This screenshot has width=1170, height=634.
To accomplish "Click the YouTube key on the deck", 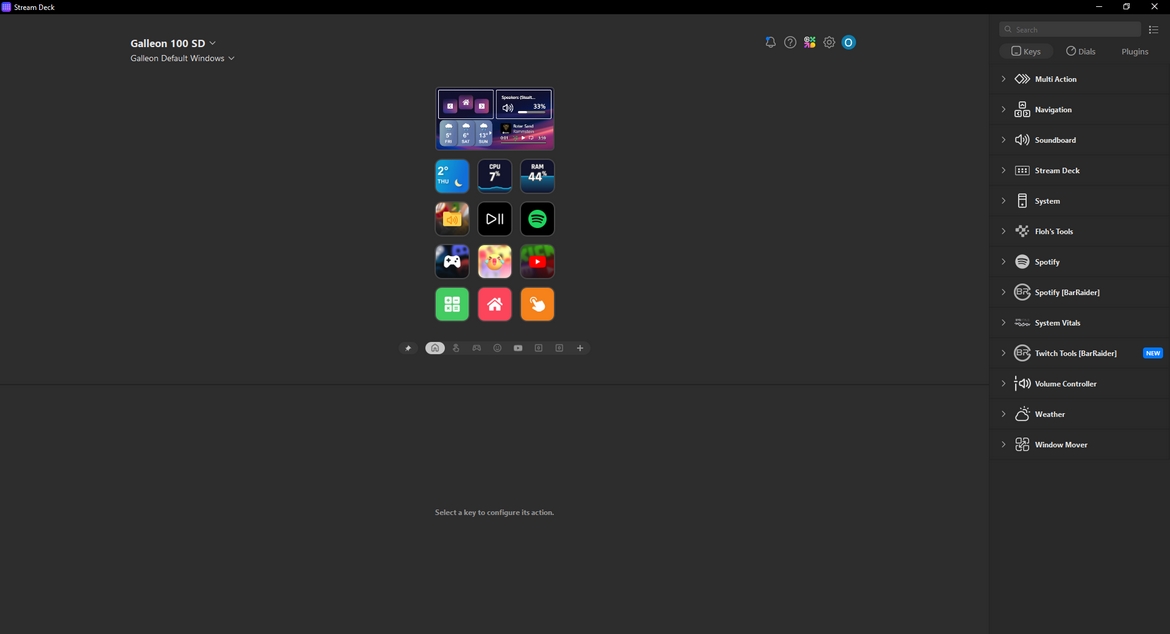I will point(537,262).
